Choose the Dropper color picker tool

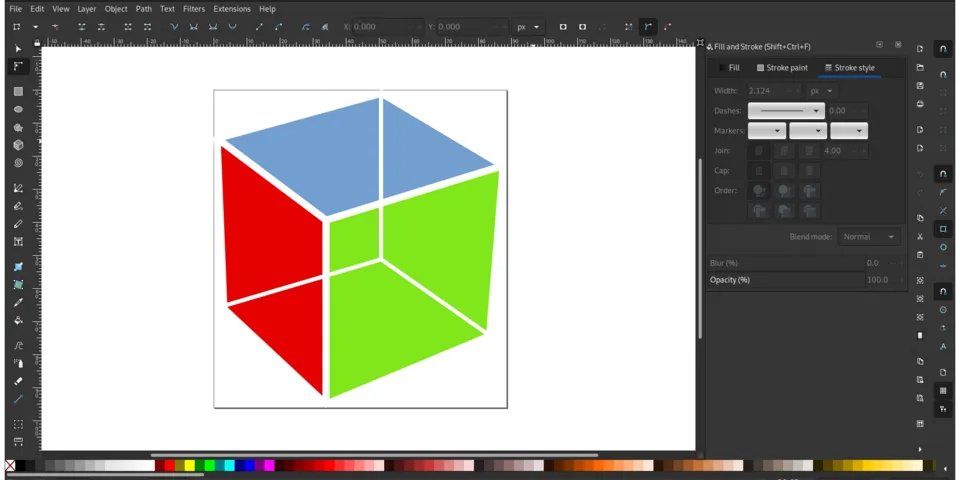[18, 302]
